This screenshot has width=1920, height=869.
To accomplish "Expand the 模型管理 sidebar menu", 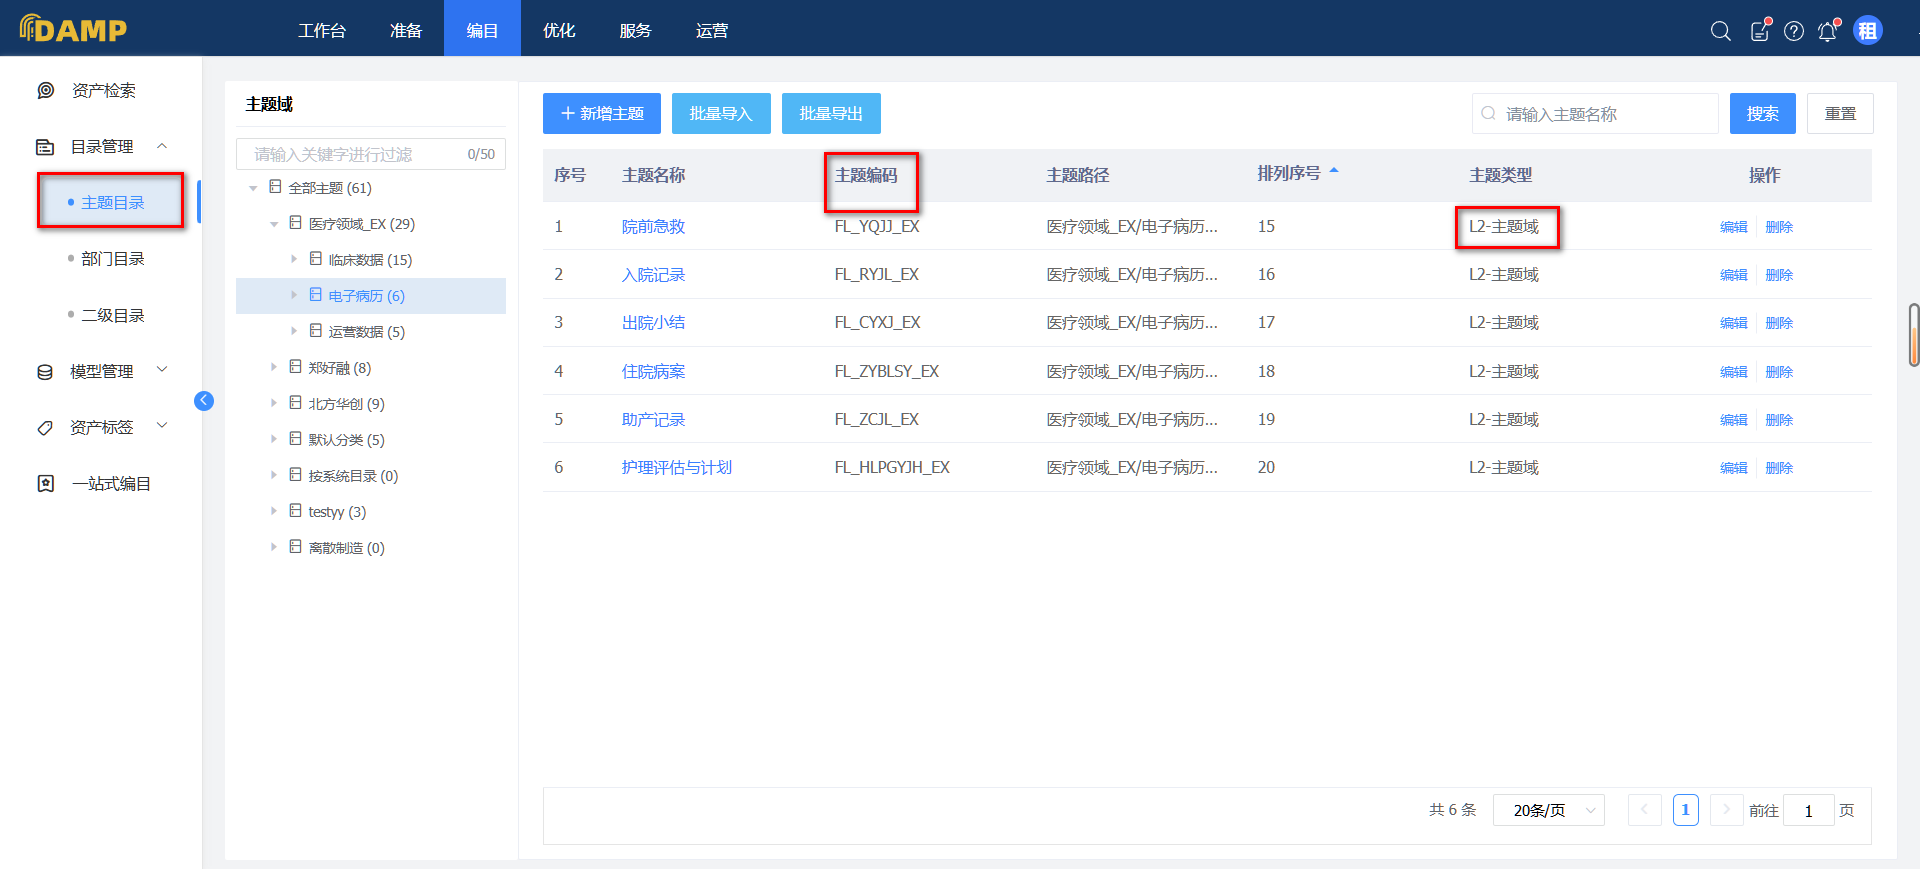I will coord(101,372).
